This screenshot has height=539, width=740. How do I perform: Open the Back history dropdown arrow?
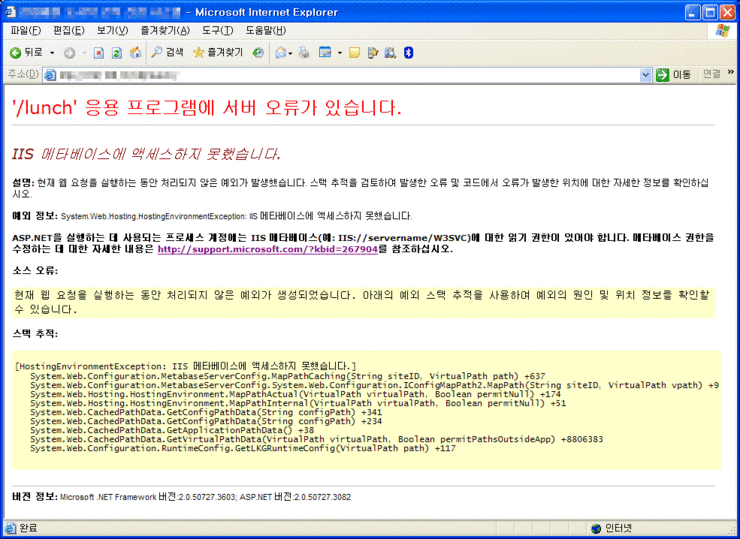click(52, 53)
